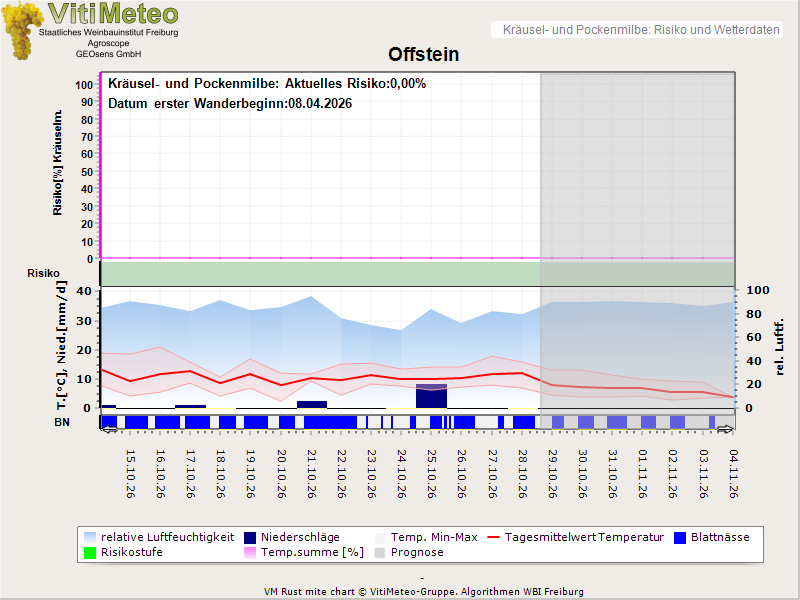The width and height of the screenshot is (800, 600).
Task: Click the 80 tick on humidity axis
Action: pos(754,314)
